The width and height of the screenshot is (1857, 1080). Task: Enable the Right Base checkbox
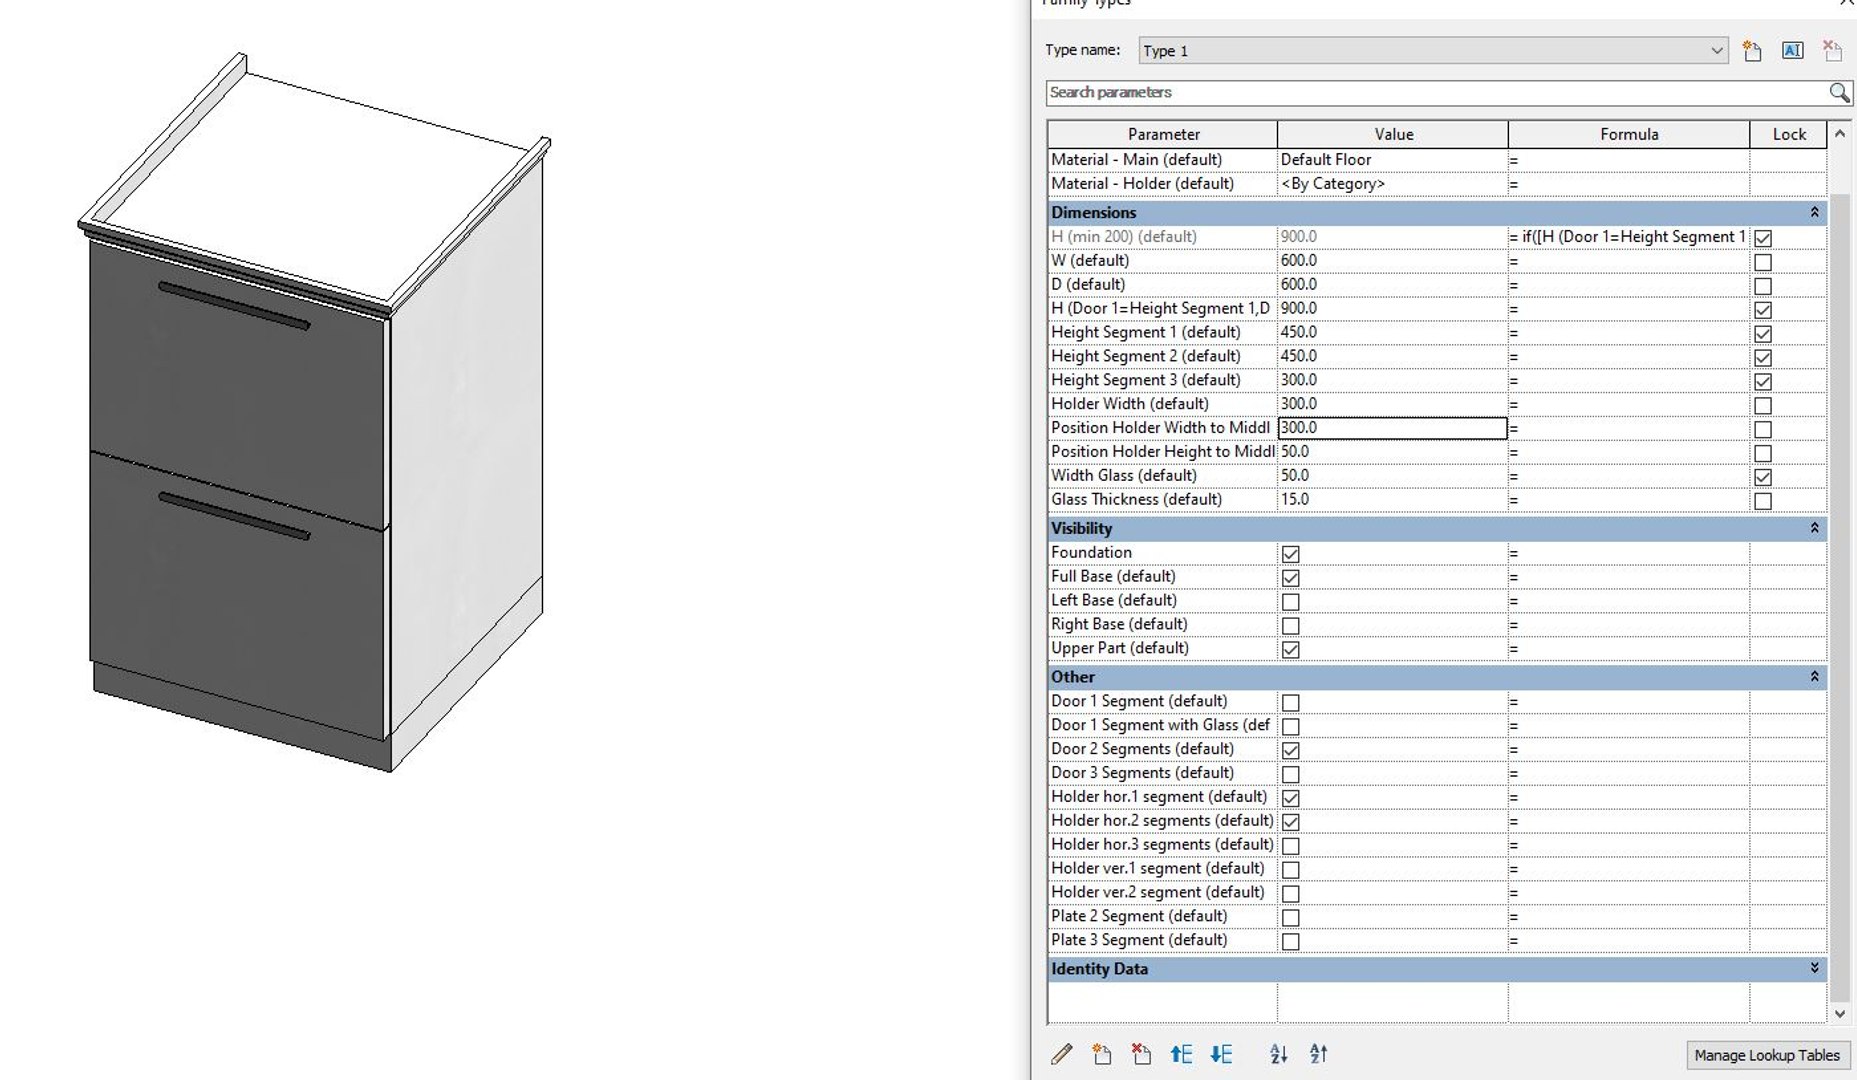1291,626
